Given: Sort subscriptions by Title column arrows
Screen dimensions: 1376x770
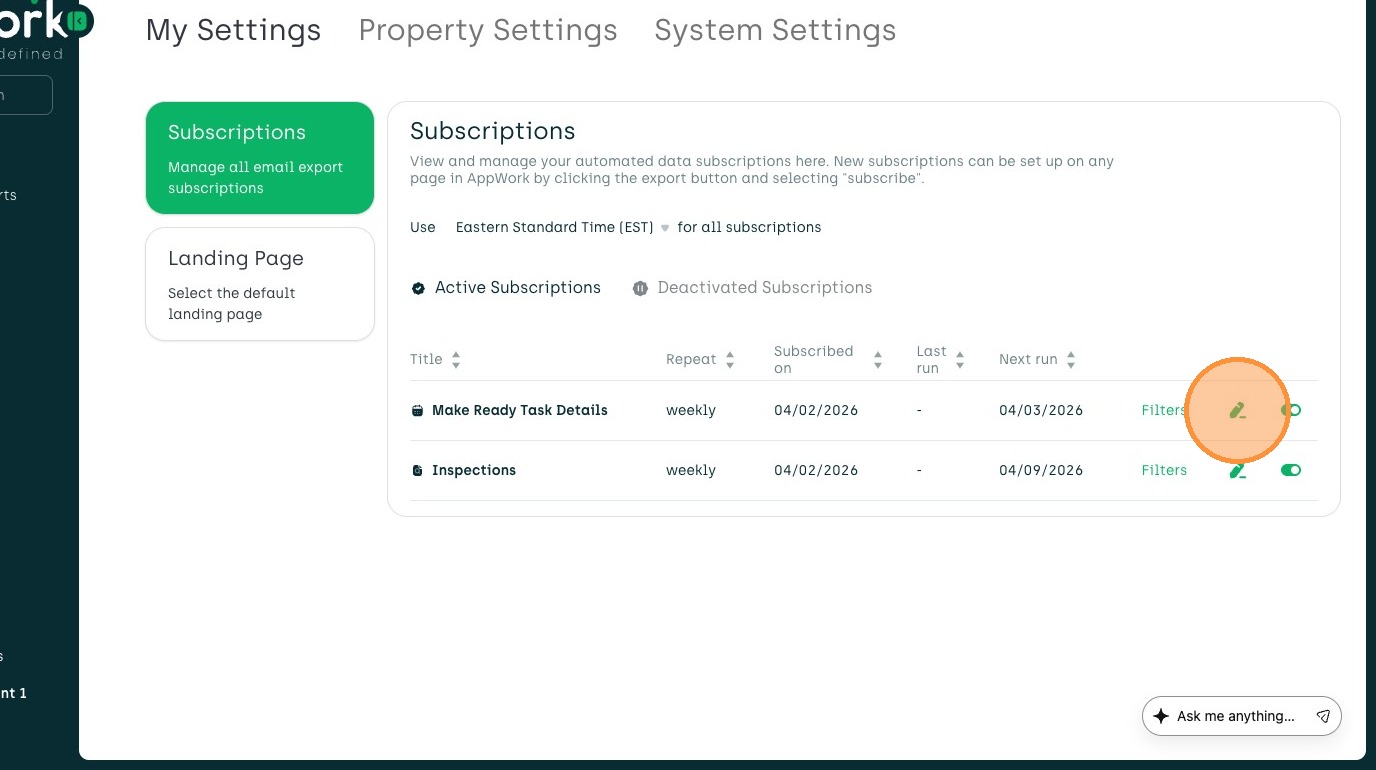Looking at the screenshot, I should click(x=456, y=360).
